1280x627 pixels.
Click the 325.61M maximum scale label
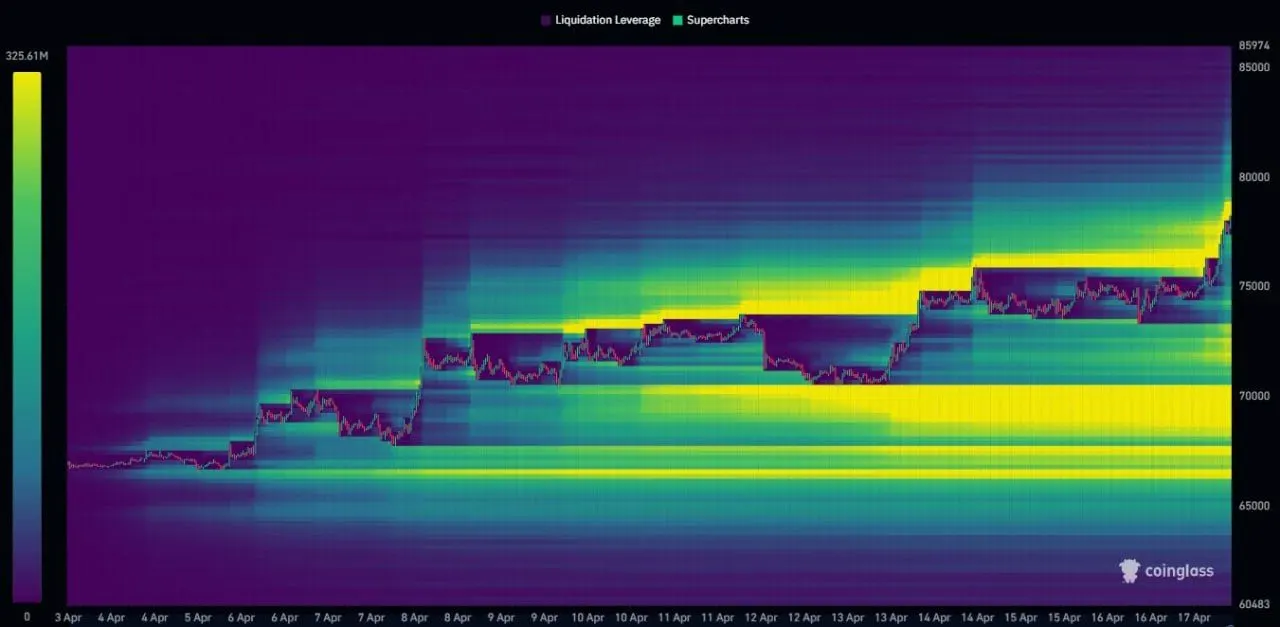point(26,56)
